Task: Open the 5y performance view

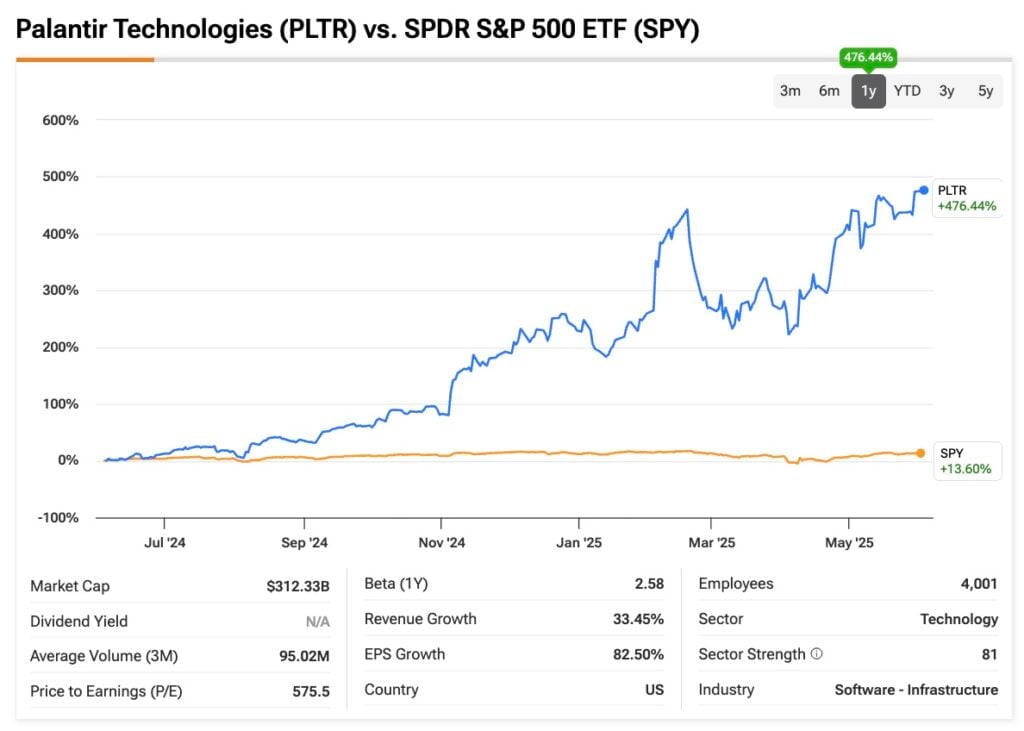Action: [984, 91]
